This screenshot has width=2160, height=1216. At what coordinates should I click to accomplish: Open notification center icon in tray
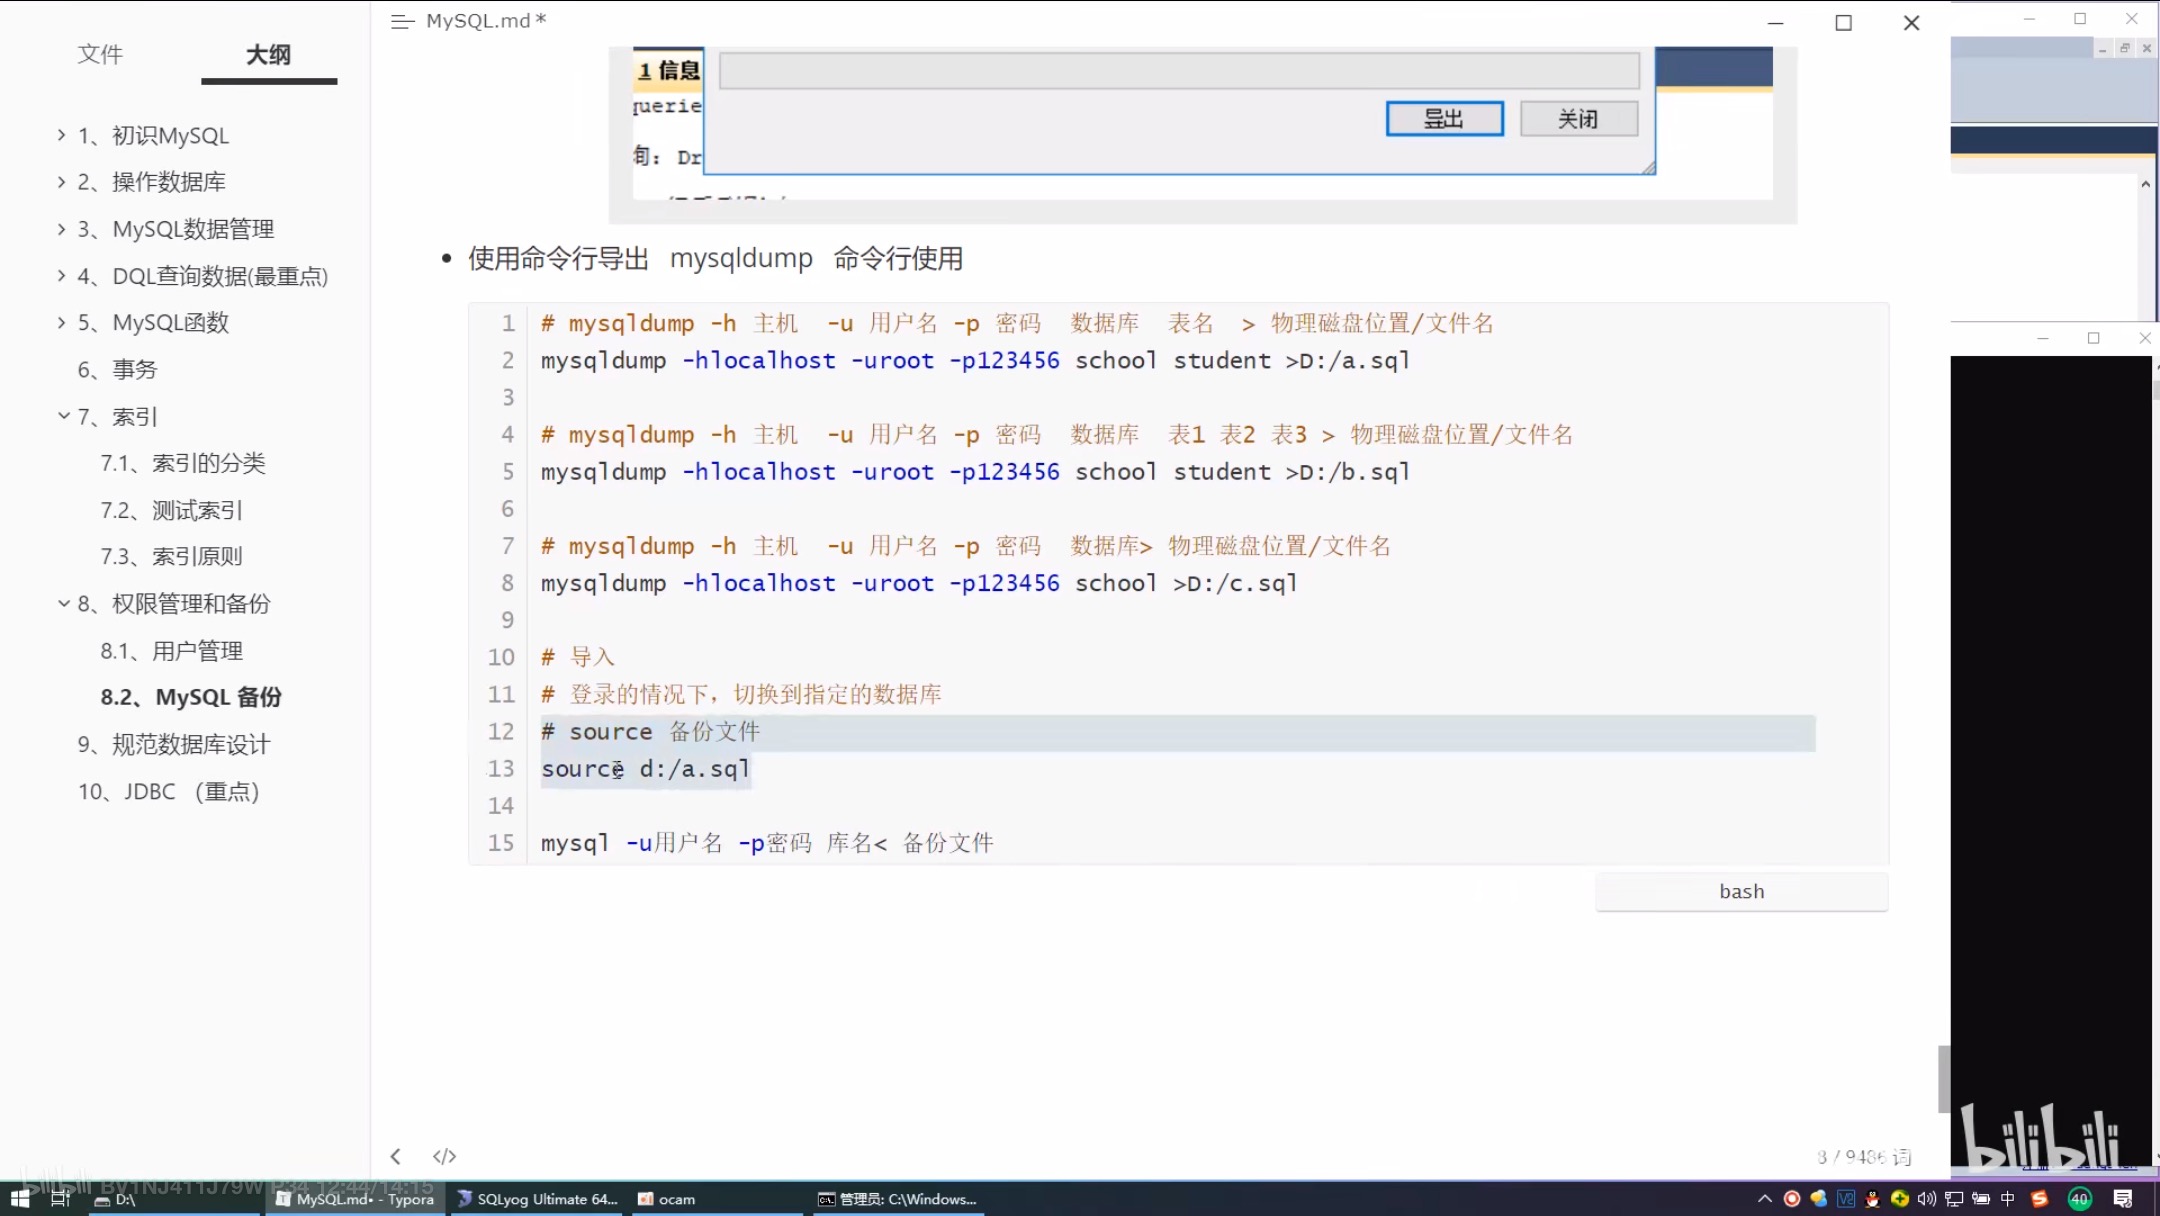pos(2122,1198)
